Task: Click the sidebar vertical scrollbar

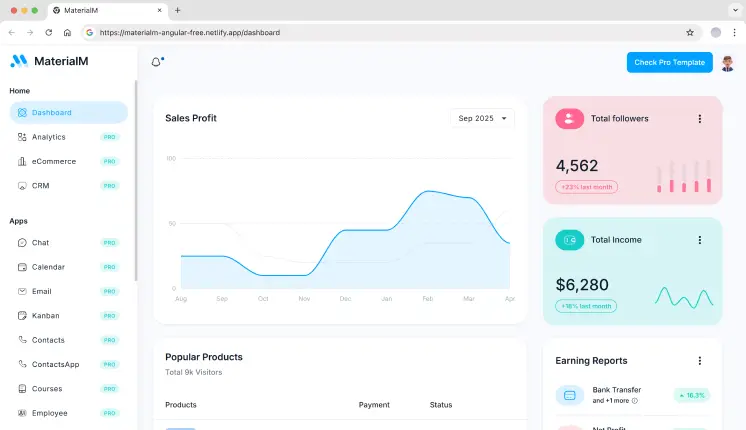Action: [136, 181]
